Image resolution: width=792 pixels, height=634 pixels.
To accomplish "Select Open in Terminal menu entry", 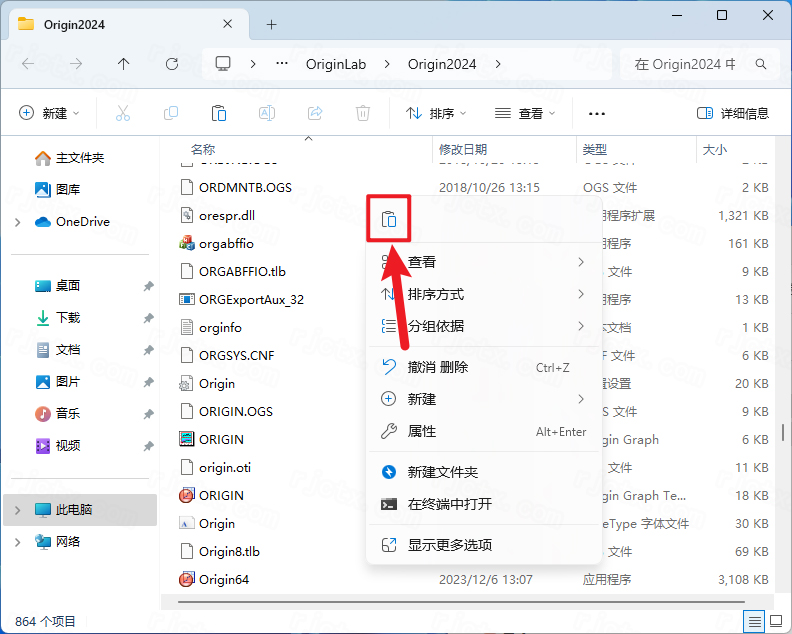I will click(449, 504).
